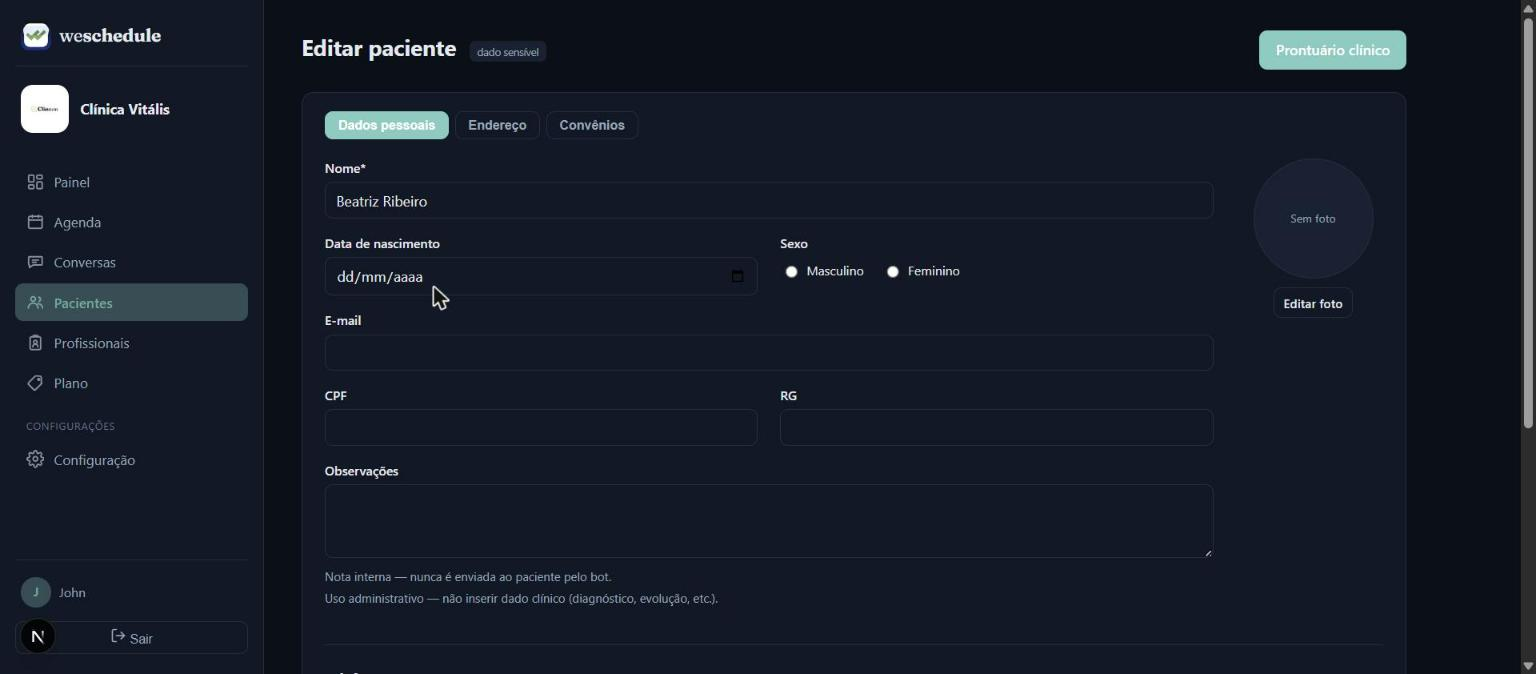Click the weschedule logo icon

point(36,36)
